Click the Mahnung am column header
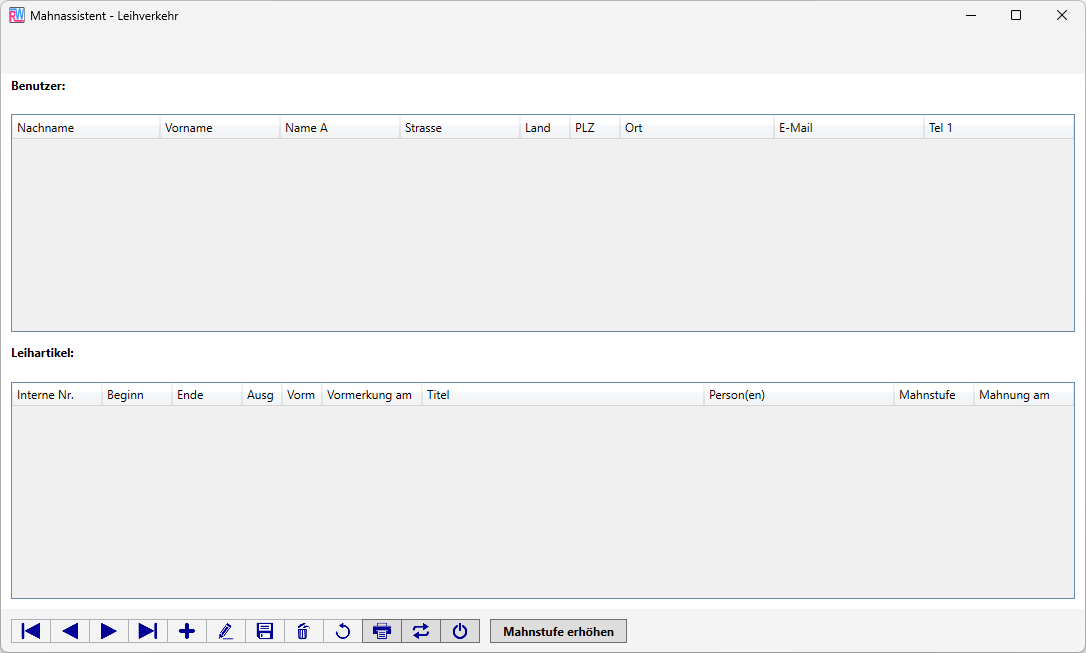The width and height of the screenshot is (1086, 653). pyautogui.click(x=1024, y=395)
